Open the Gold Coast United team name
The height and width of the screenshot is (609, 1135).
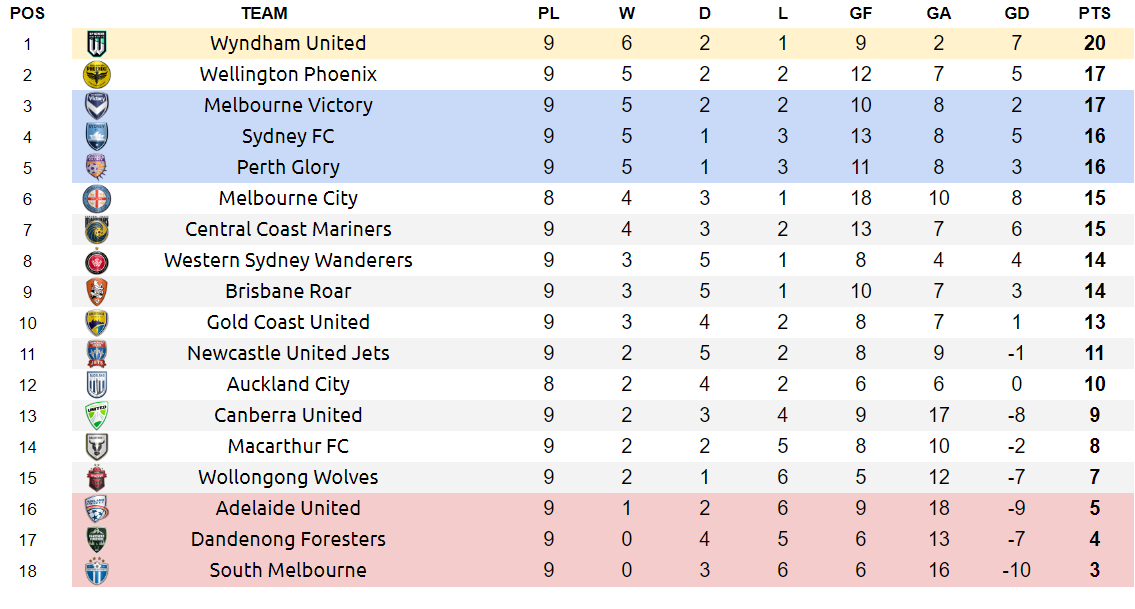(288, 322)
